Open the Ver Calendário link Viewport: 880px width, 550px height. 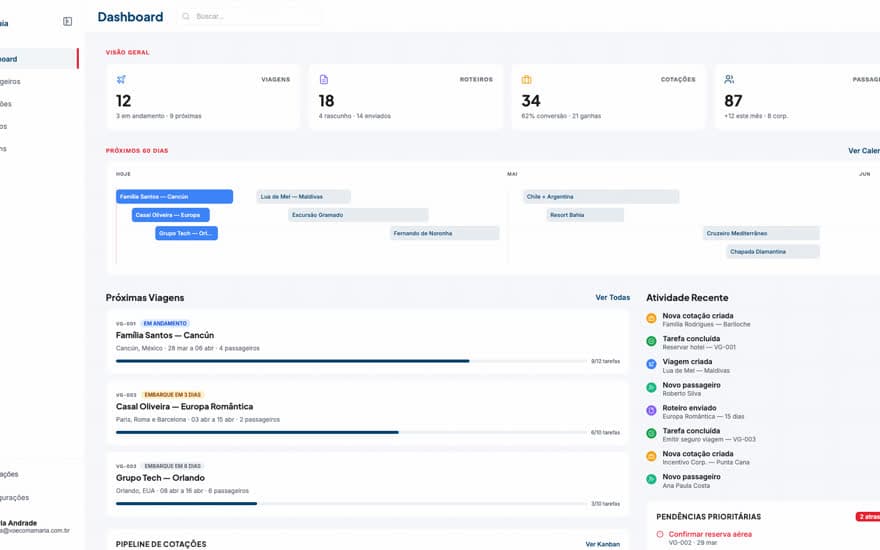(x=864, y=150)
